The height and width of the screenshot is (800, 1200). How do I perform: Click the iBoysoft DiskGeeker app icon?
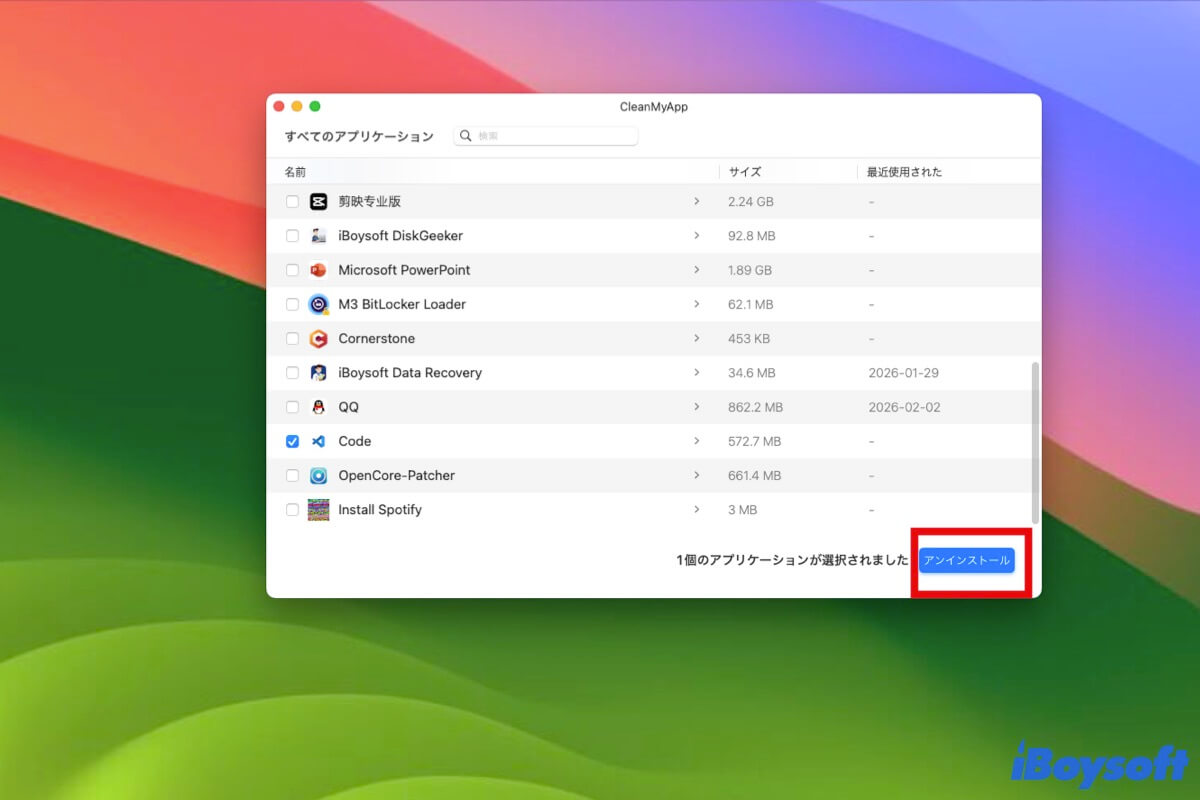click(x=320, y=236)
